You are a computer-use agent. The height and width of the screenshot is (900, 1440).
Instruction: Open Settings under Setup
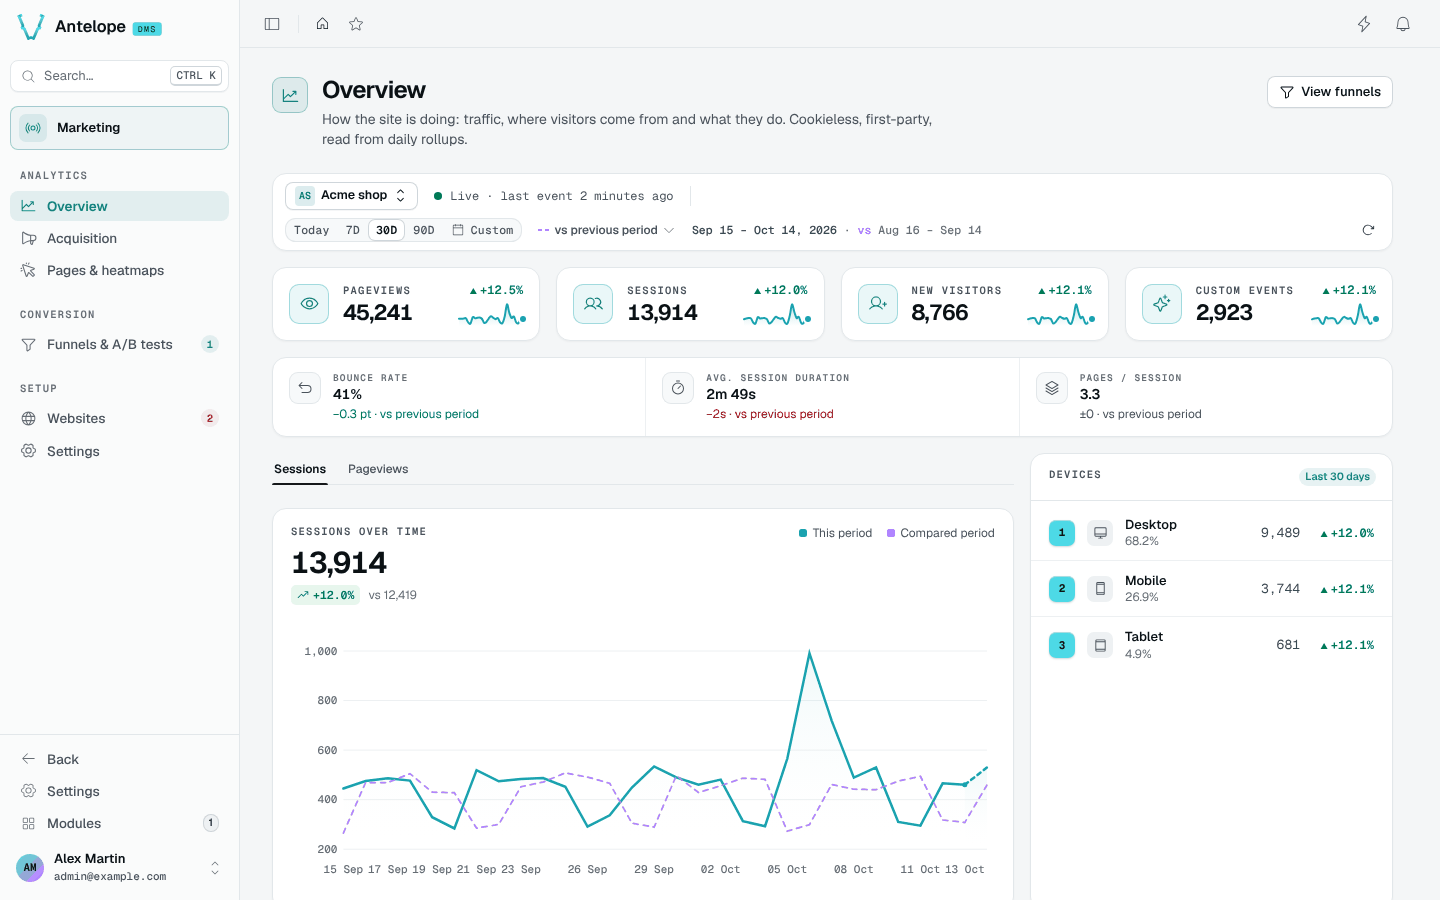[119, 451]
